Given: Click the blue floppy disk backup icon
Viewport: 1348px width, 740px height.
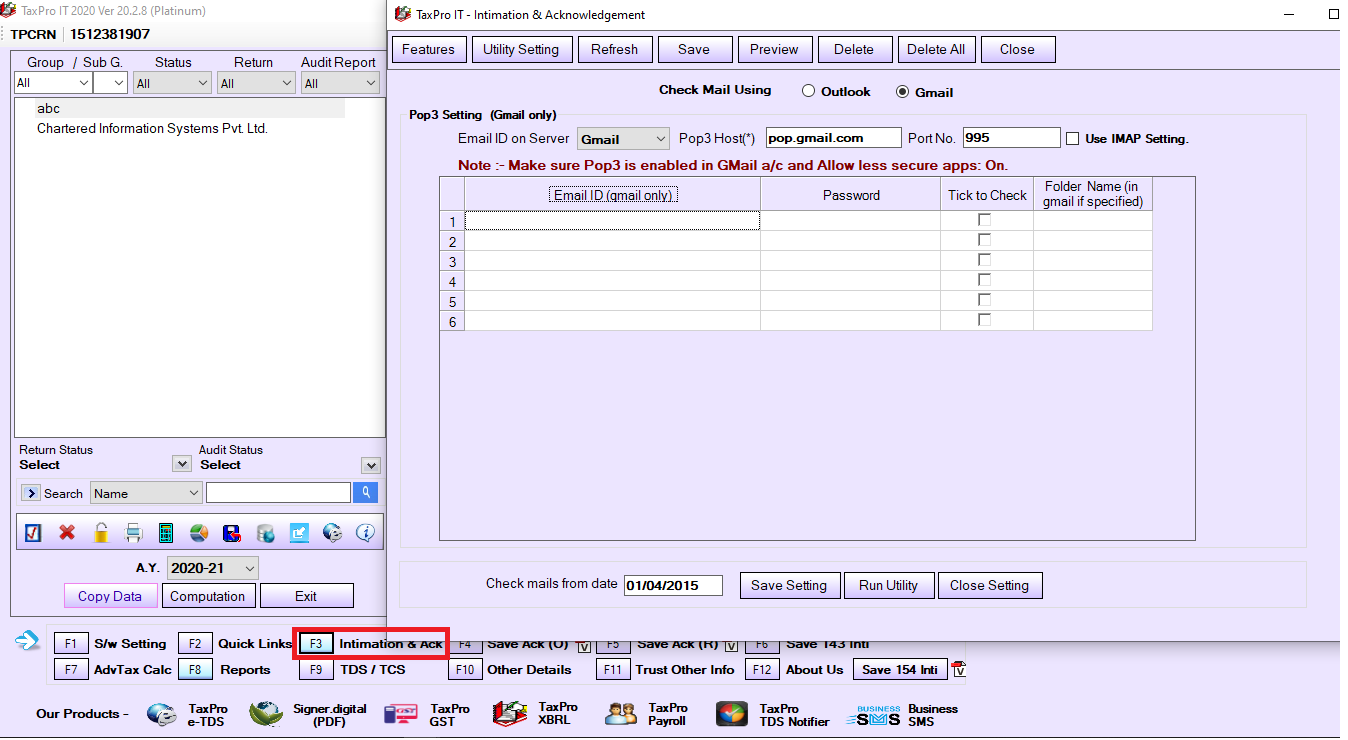Looking at the screenshot, I should point(232,533).
